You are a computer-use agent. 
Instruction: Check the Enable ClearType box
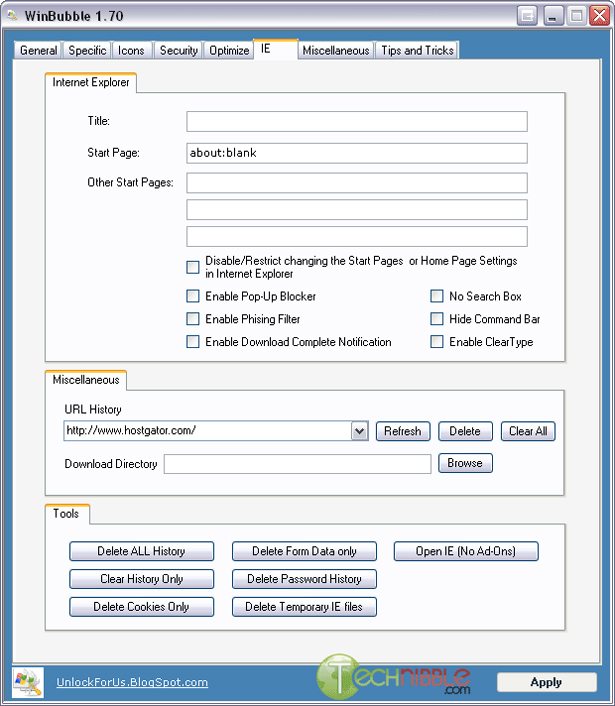tap(437, 342)
